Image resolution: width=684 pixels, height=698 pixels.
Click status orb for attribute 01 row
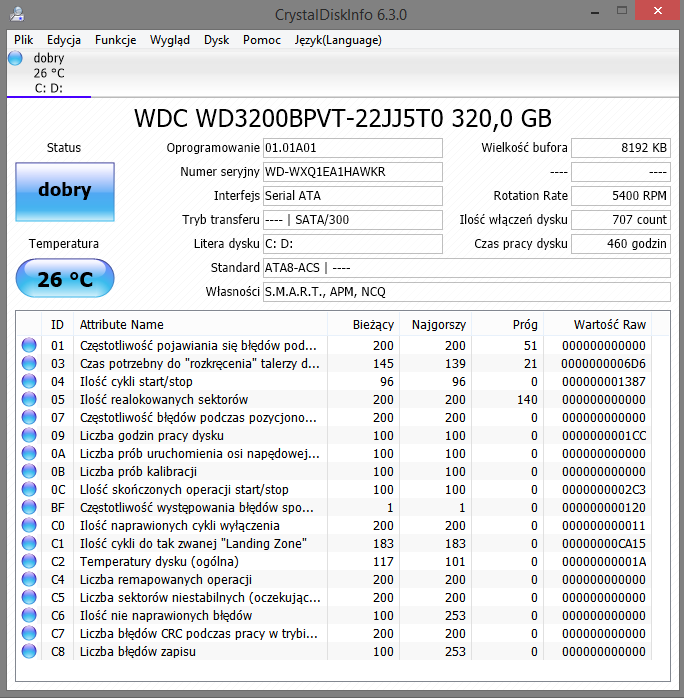[x=29, y=345]
